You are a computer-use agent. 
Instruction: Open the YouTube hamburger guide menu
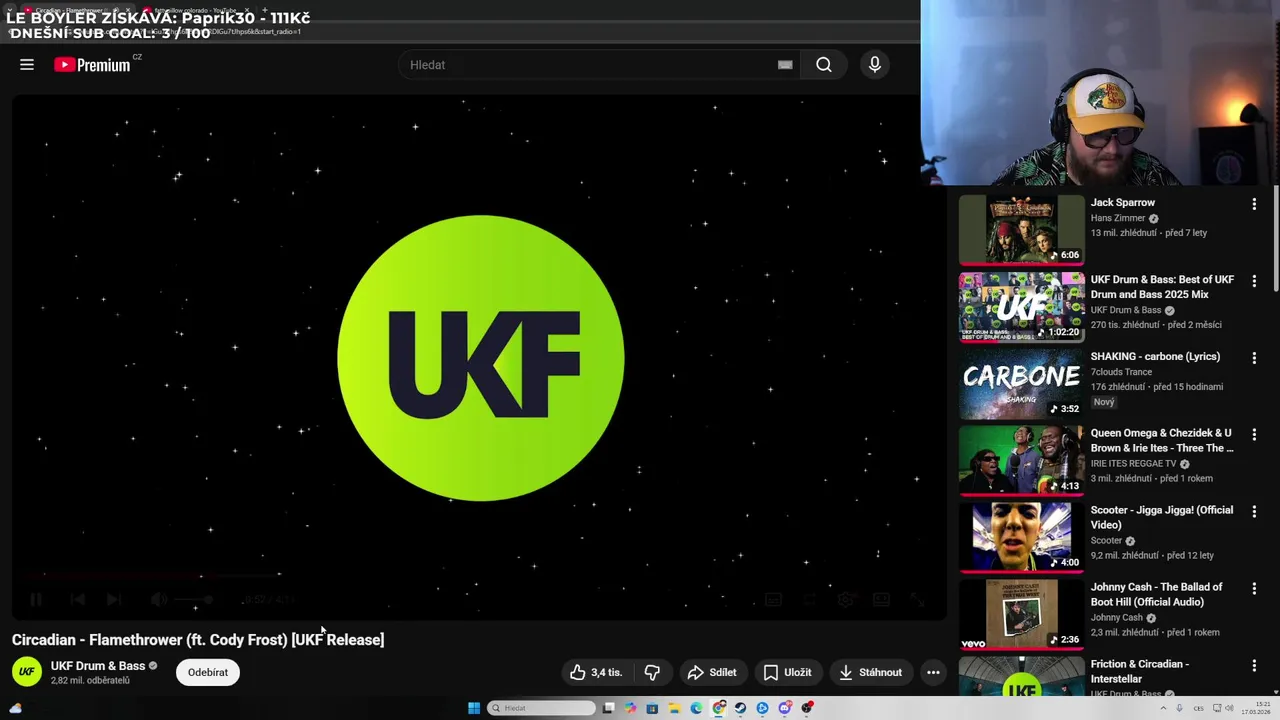coord(27,65)
